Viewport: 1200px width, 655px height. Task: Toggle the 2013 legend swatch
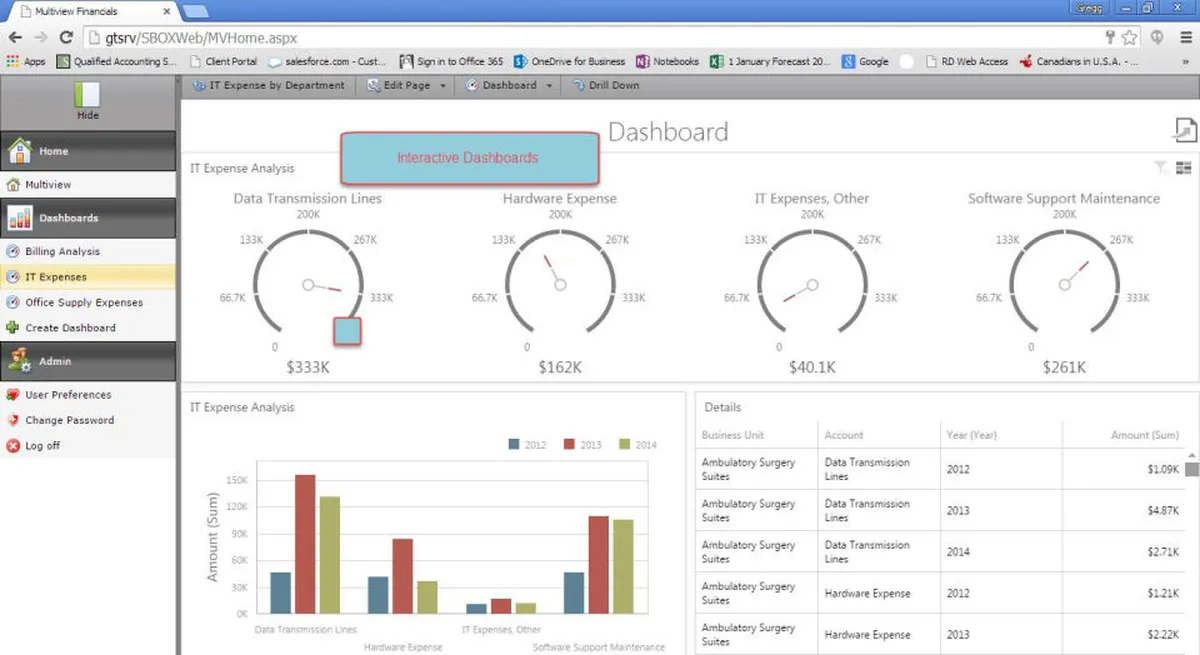(x=569, y=444)
